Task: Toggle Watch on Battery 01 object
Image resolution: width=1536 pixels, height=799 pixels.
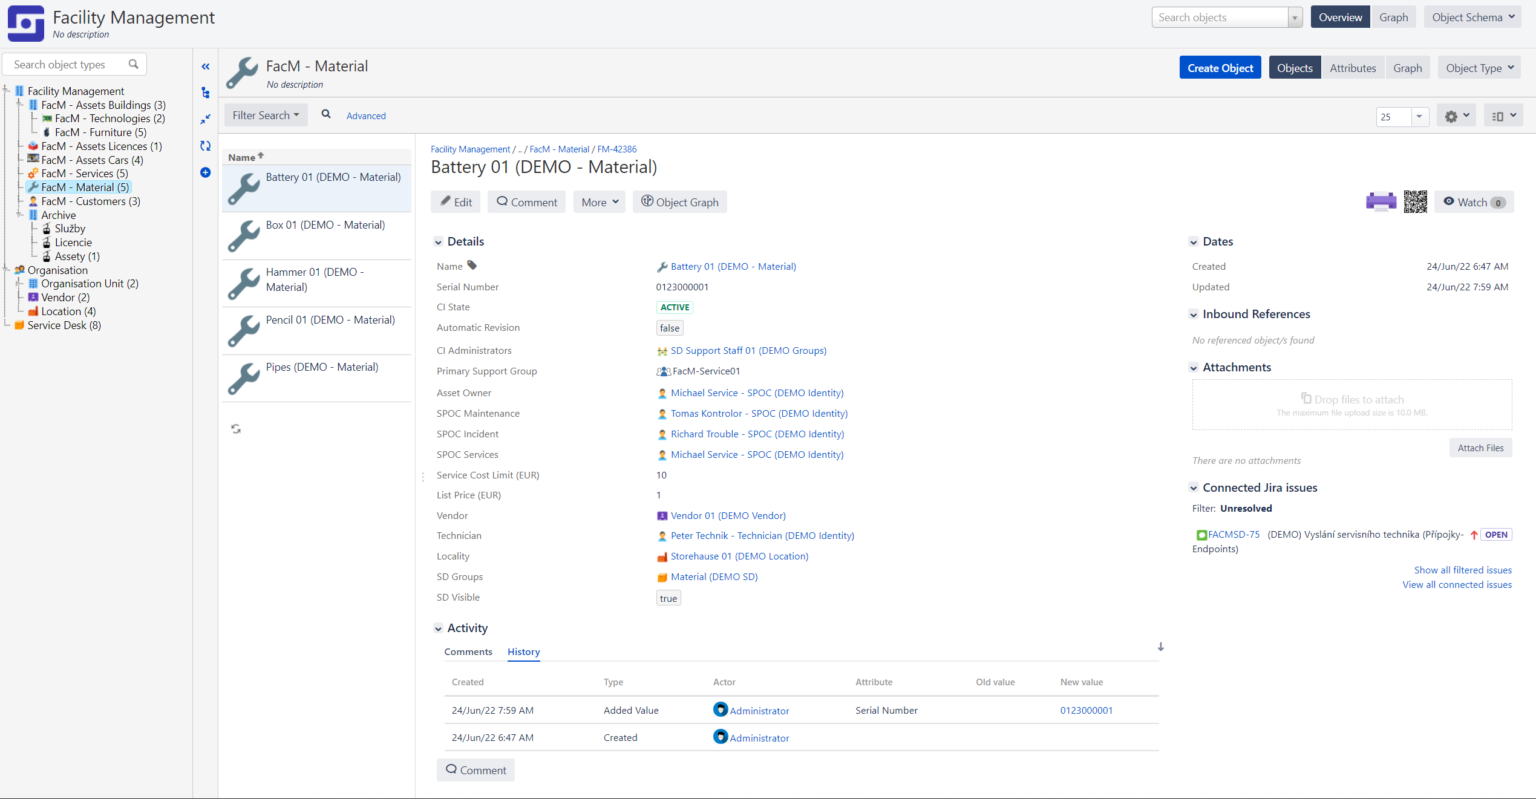Action: pyautogui.click(x=1473, y=202)
